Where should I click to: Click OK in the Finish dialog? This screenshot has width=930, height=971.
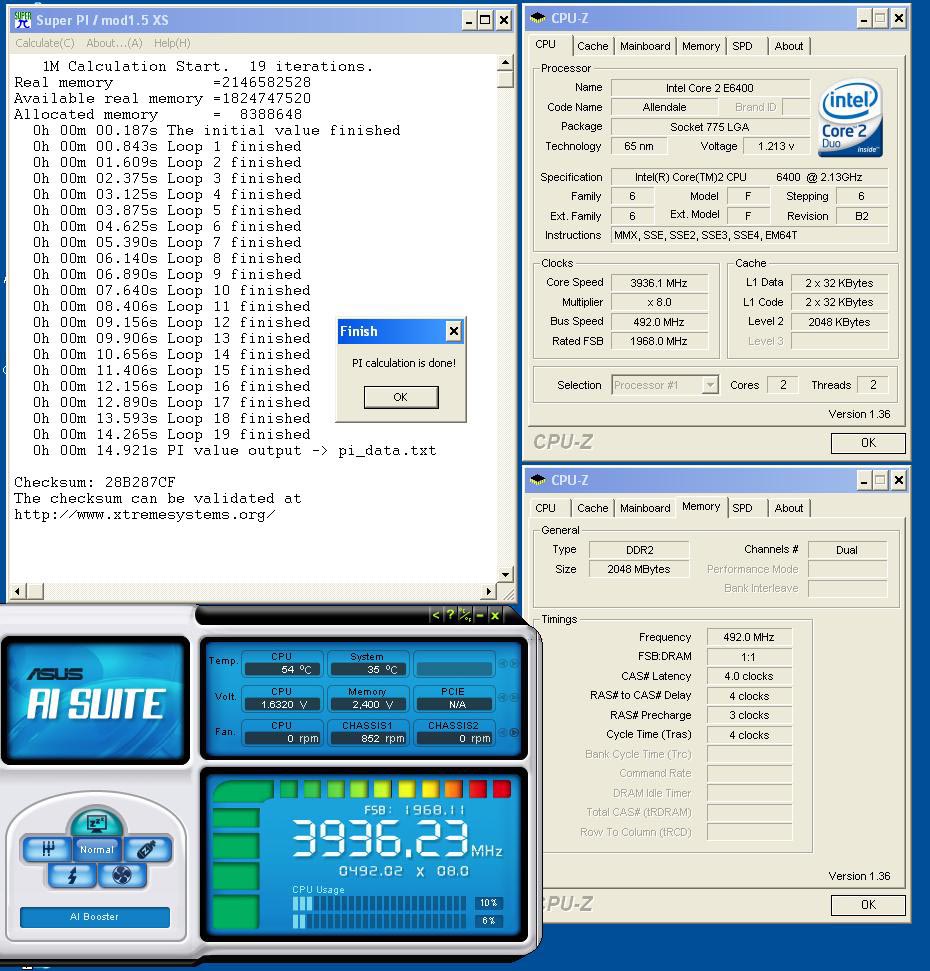pyautogui.click(x=401, y=397)
